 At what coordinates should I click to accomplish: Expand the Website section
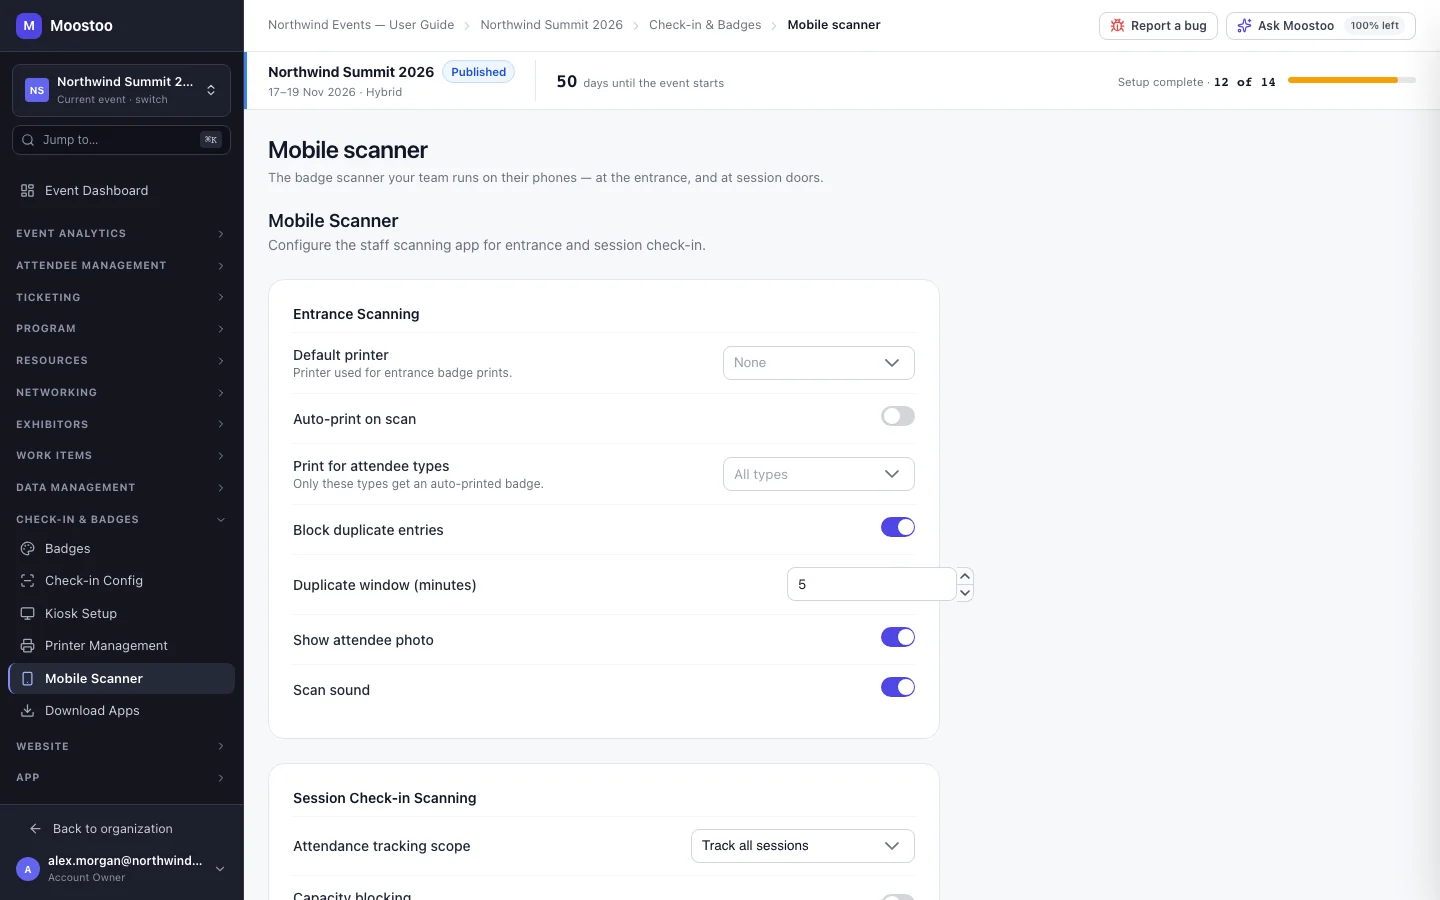[122, 747]
